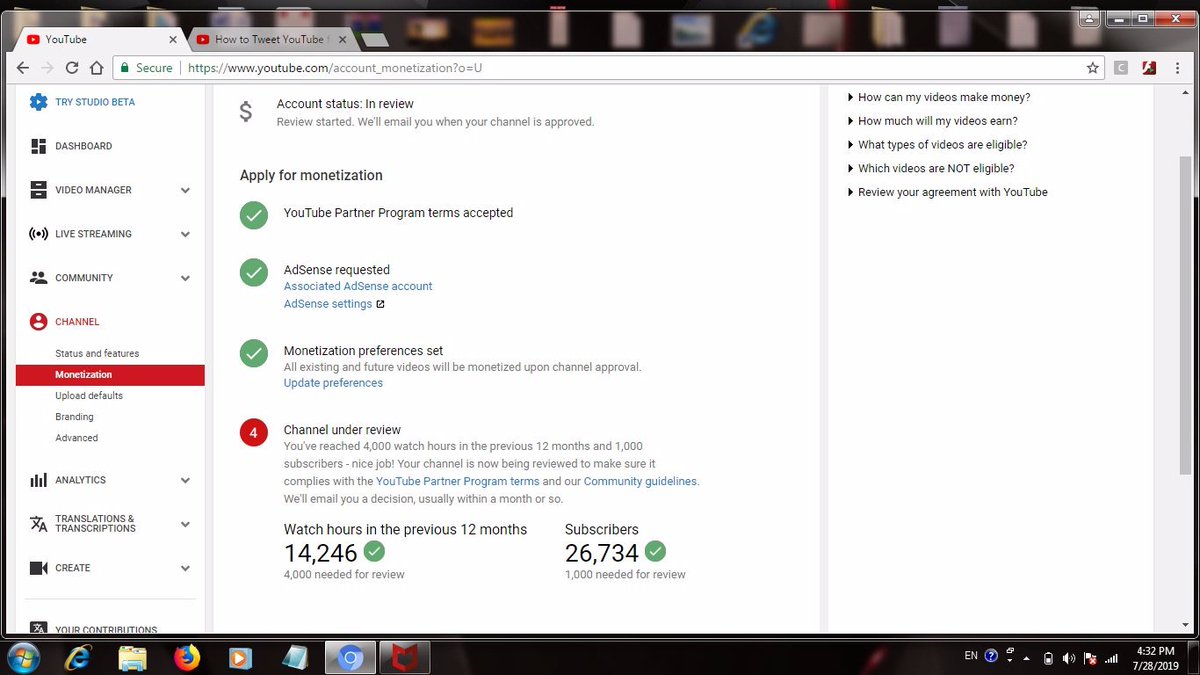
Task: Open the AdSense settings link
Action: 328,304
